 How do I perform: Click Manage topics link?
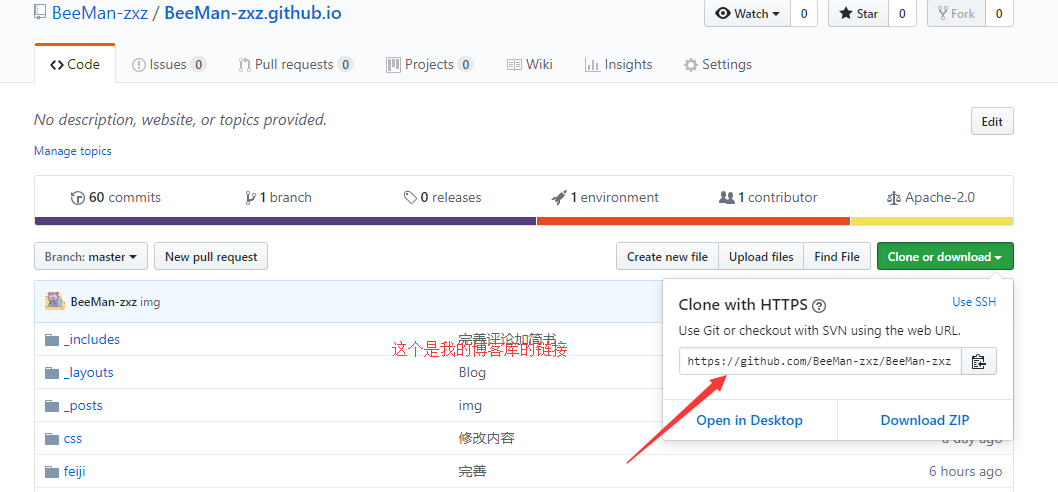[73, 151]
